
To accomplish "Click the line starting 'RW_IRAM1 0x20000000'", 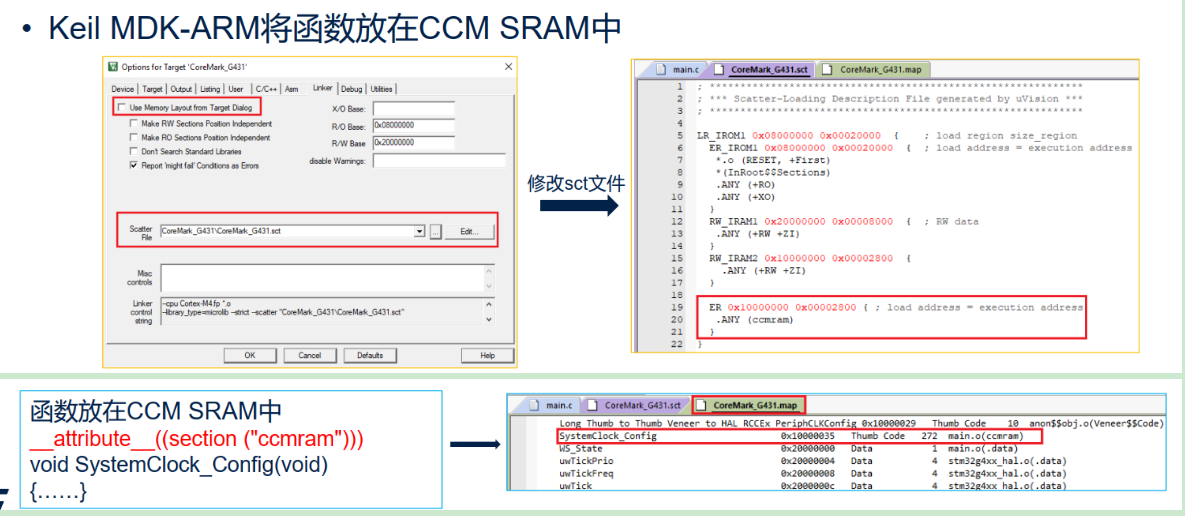I will [843, 221].
